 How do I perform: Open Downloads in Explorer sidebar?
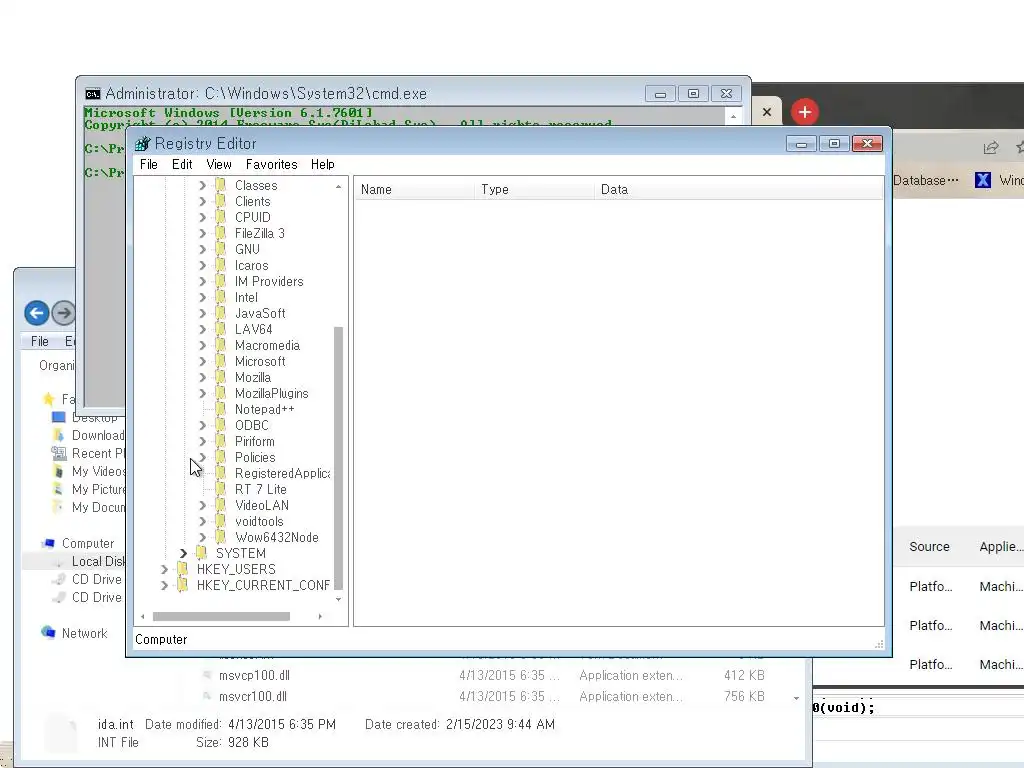point(98,436)
